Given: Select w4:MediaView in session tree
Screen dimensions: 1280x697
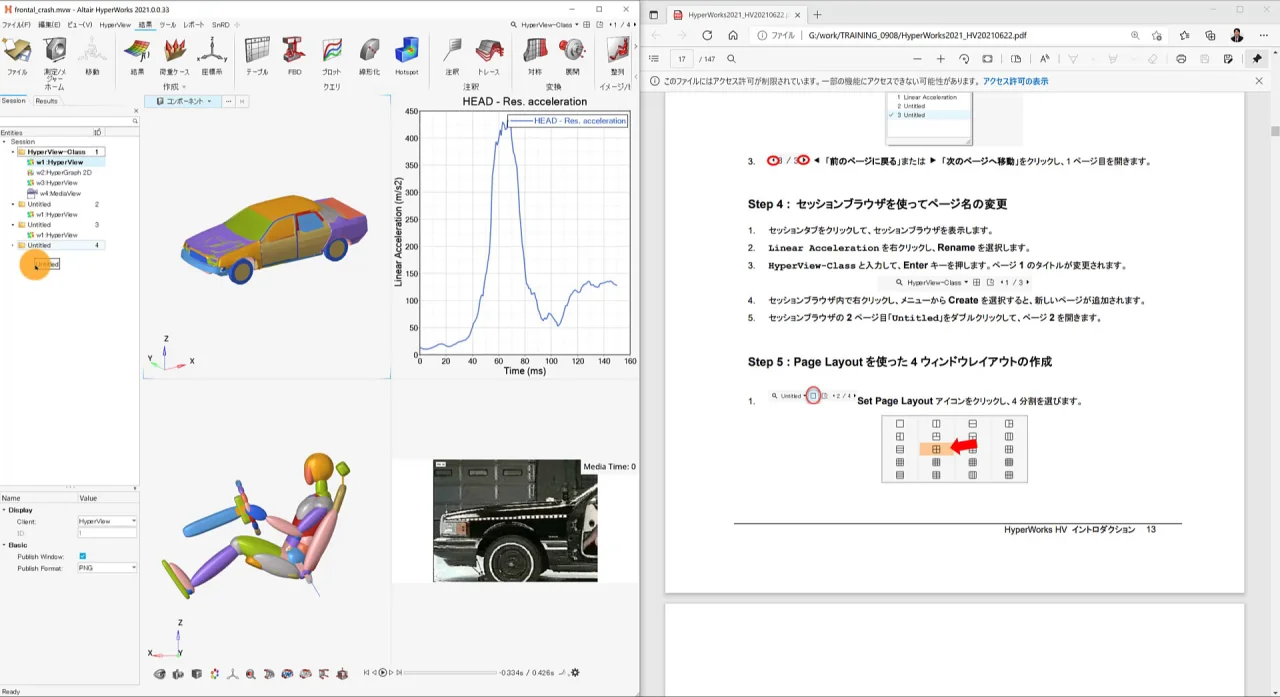Looking at the screenshot, I should point(60,193).
